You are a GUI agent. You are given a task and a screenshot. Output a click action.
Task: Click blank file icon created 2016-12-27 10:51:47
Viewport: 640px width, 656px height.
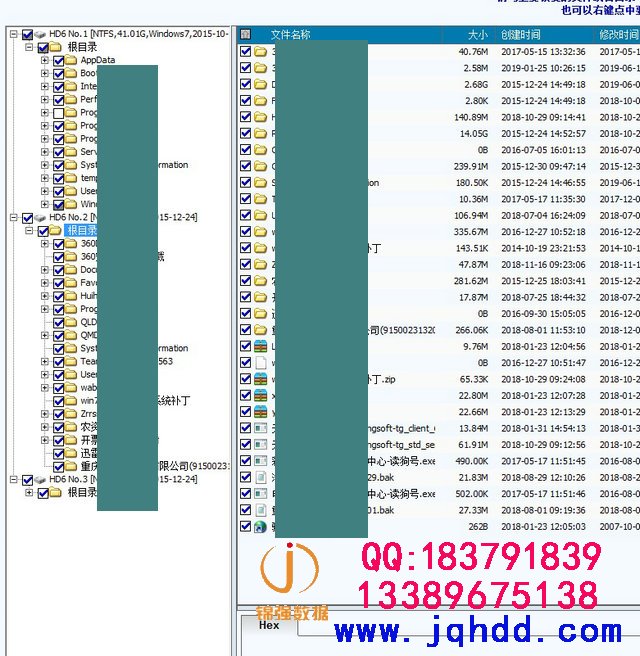click(x=261, y=363)
